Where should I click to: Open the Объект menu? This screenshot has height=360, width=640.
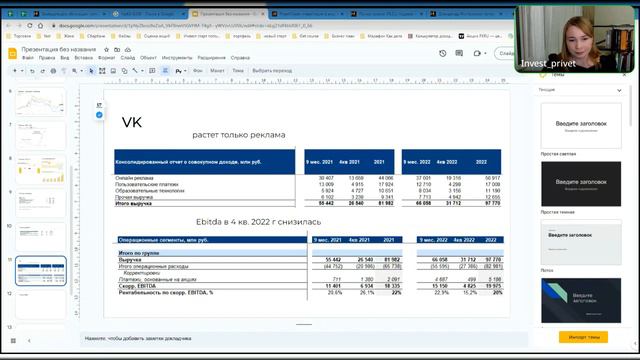(148, 58)
